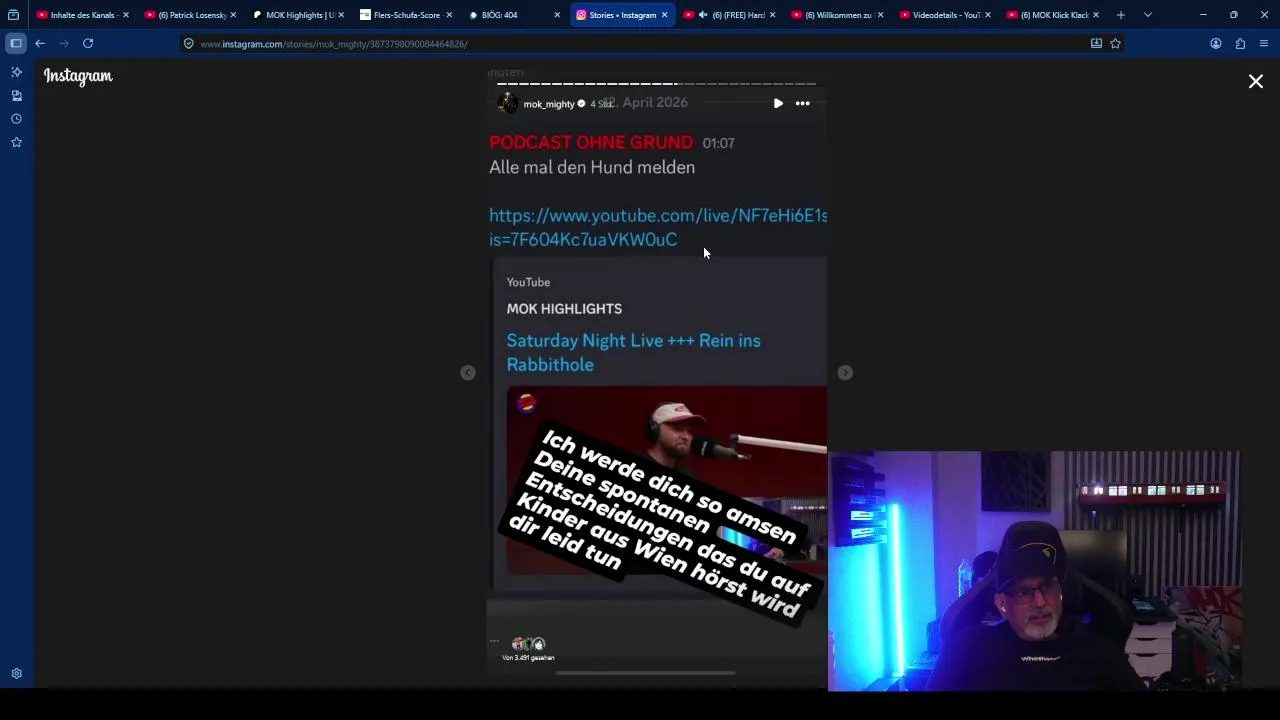1280x720 pixels.
Task: Open the bookmarks panel icon in left sidebar
Action: [x=16, y=95]
